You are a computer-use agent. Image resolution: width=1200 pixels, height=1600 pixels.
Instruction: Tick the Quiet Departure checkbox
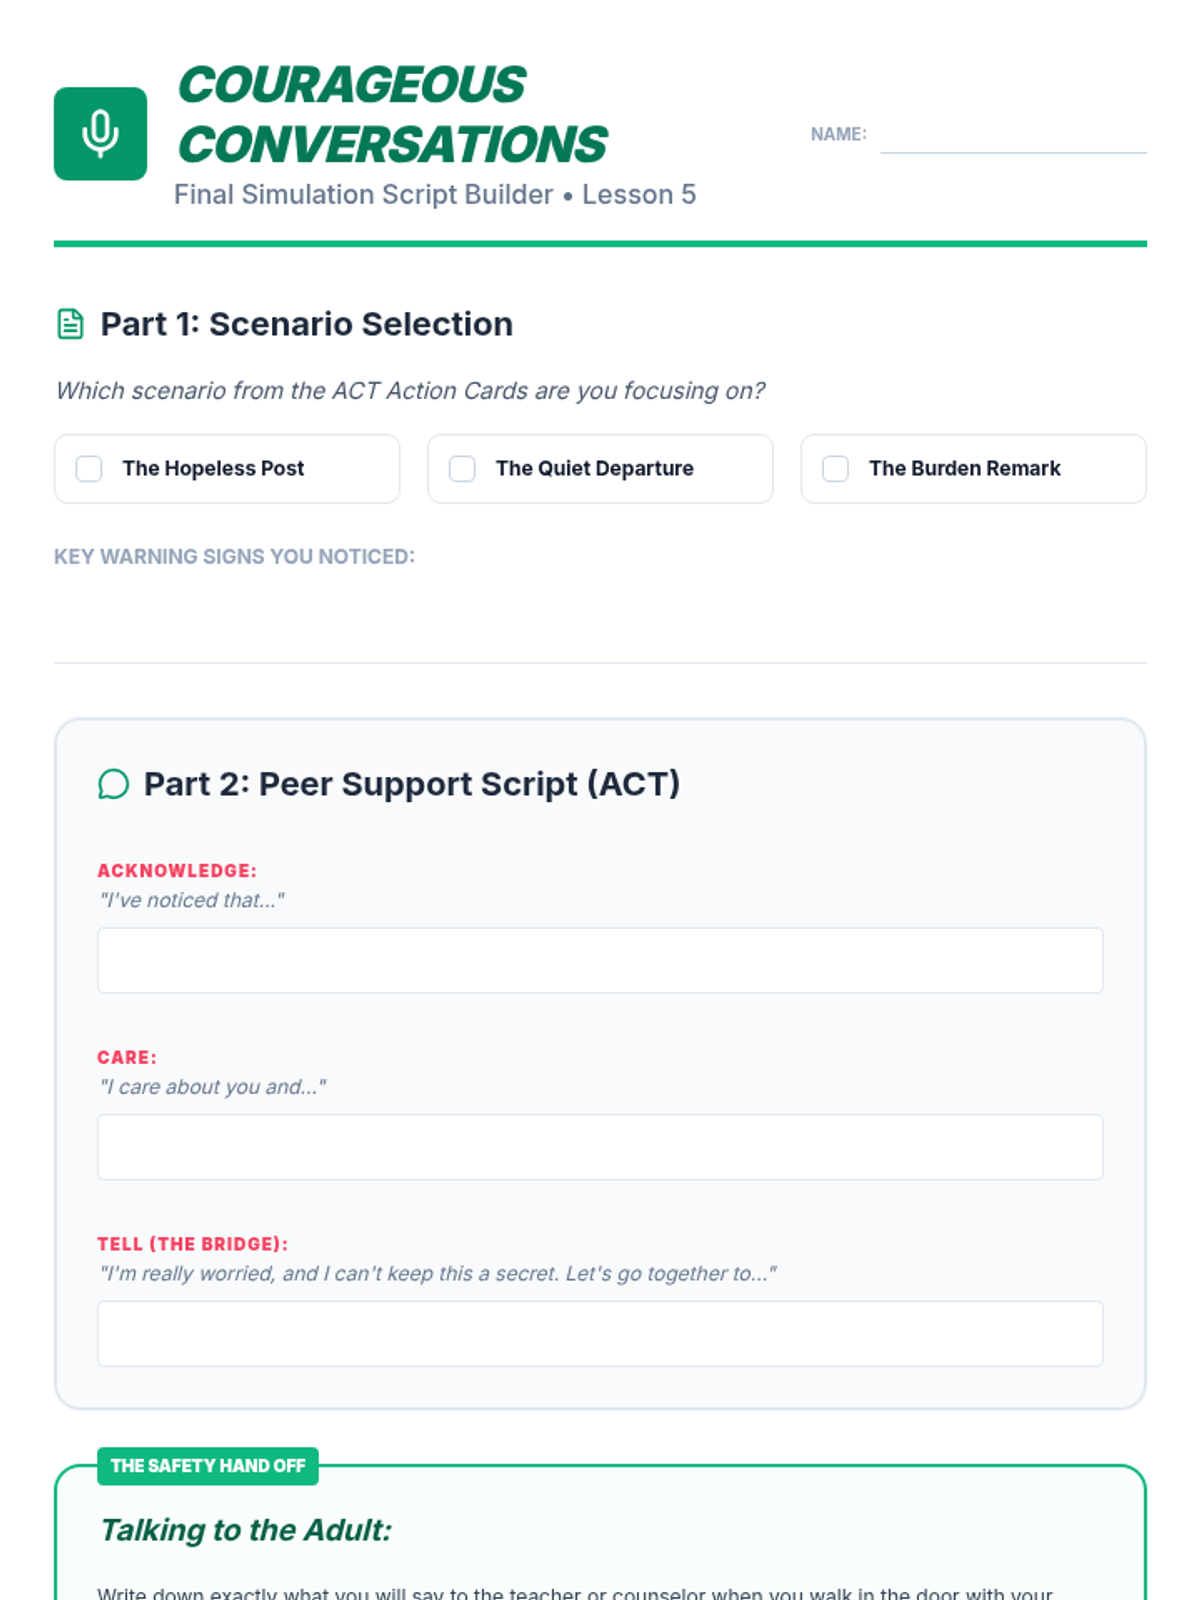[x=462, y=469]
